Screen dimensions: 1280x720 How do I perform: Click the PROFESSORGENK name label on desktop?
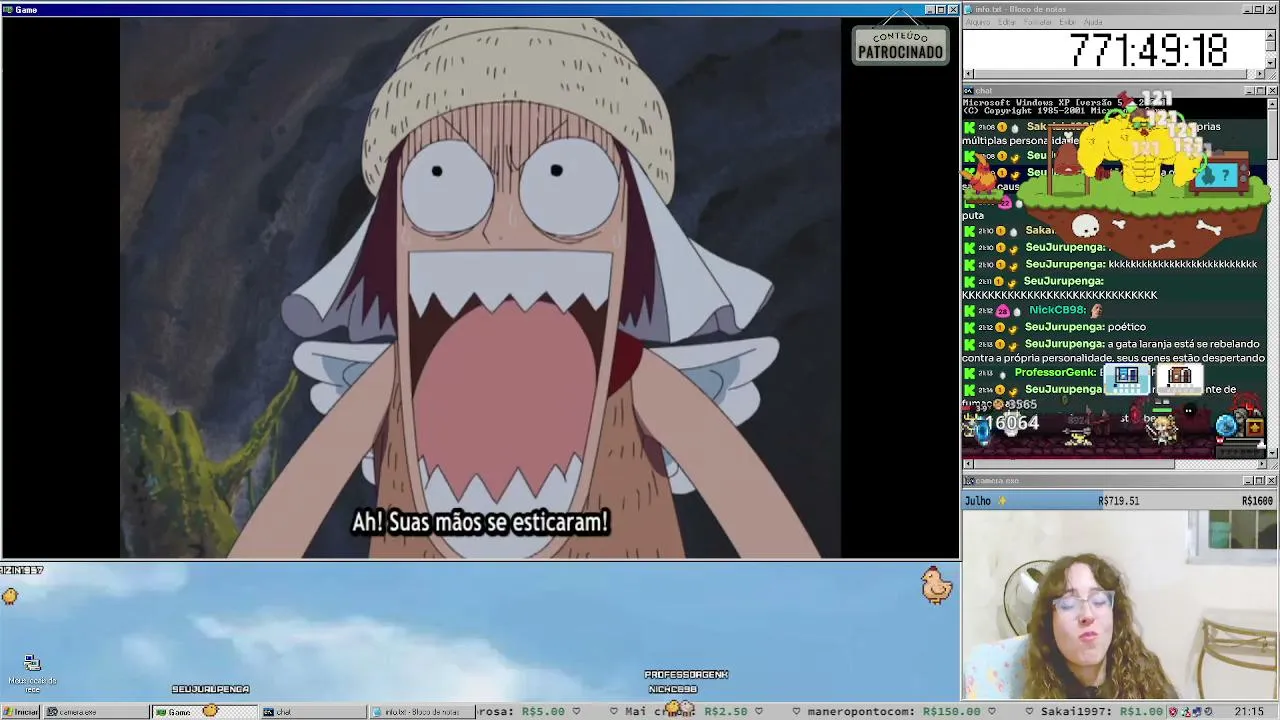point(686,675)
